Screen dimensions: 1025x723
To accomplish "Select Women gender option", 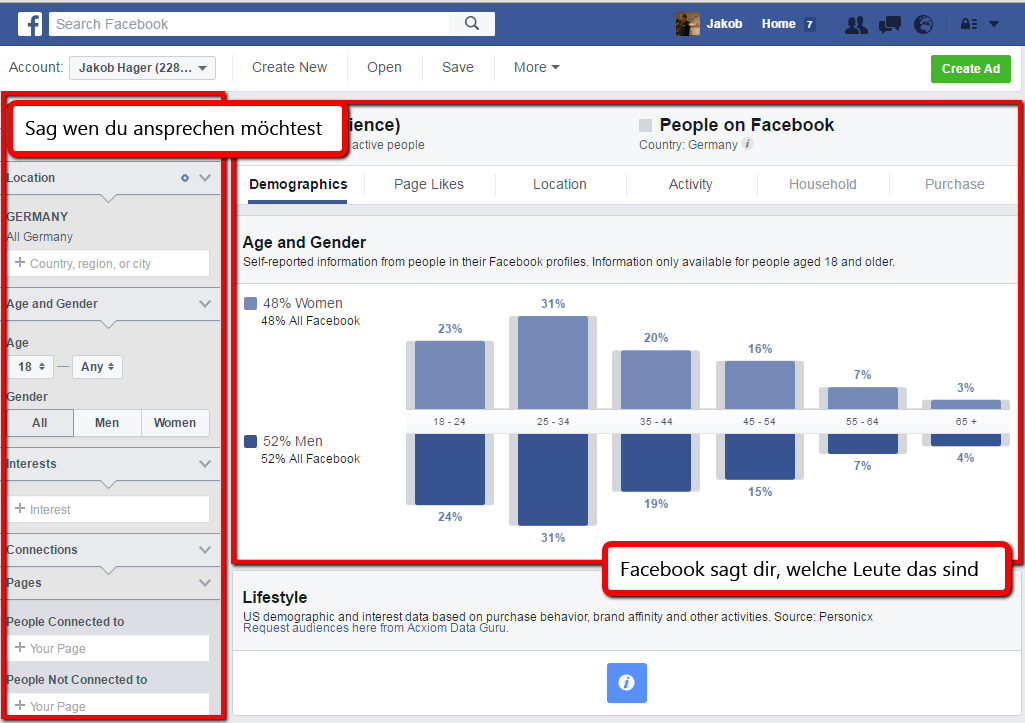I will pyautogui.click(x=175, y=423).
